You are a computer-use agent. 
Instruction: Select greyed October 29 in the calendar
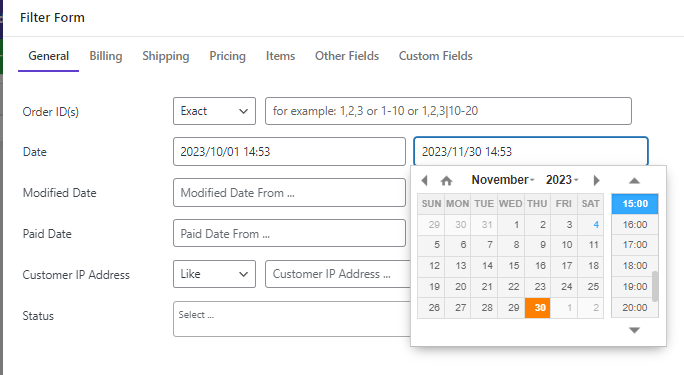pos(431,225)
